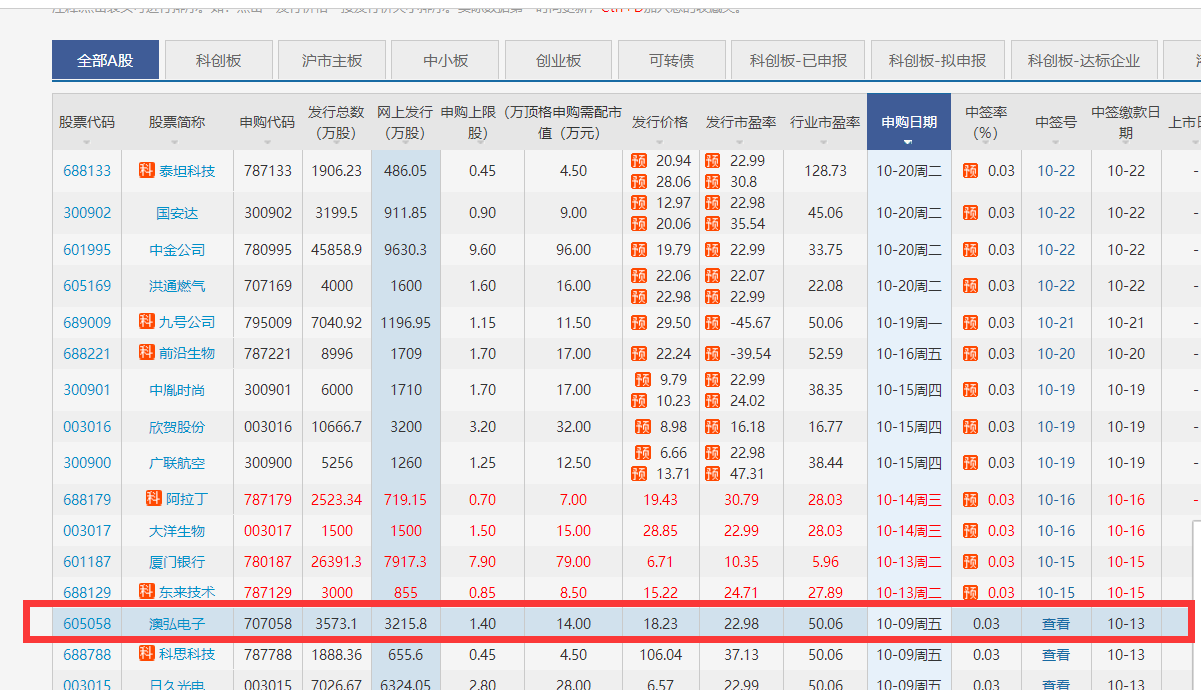This screenshot has width=1201, height=690.
Task: Click the 预 badge next to price 6.66
Action: 643,453
